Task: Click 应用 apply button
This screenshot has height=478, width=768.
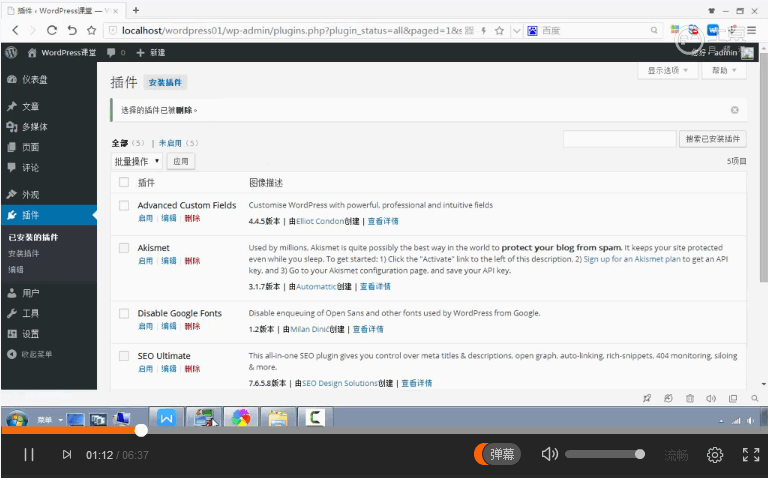Action: point(181,161)
